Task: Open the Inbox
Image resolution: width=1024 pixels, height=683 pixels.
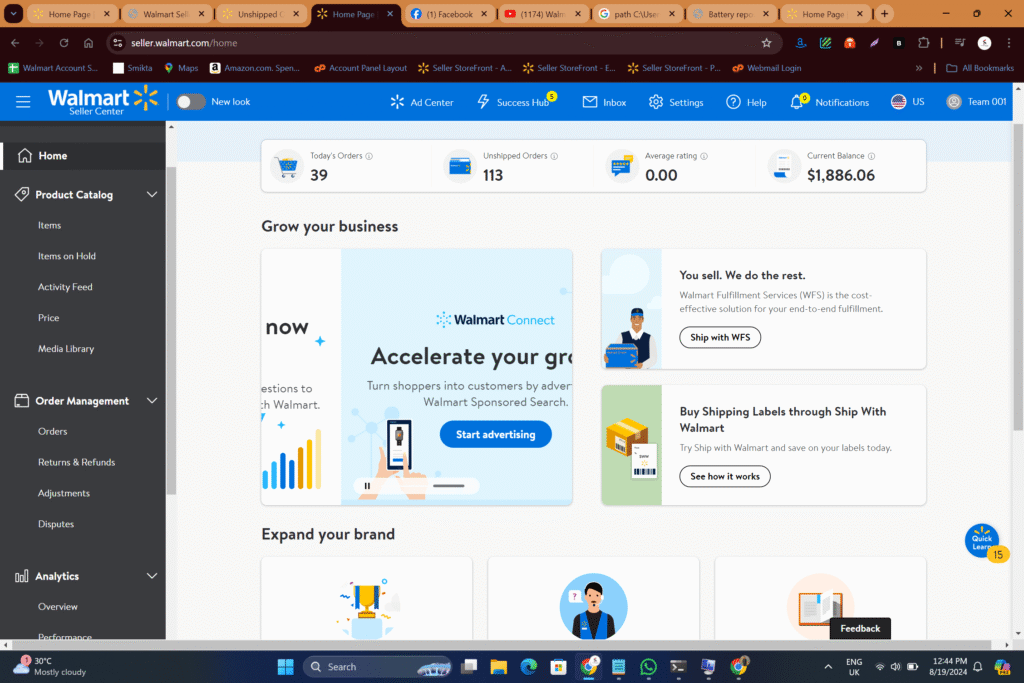Action: click(x=604, y=102)
